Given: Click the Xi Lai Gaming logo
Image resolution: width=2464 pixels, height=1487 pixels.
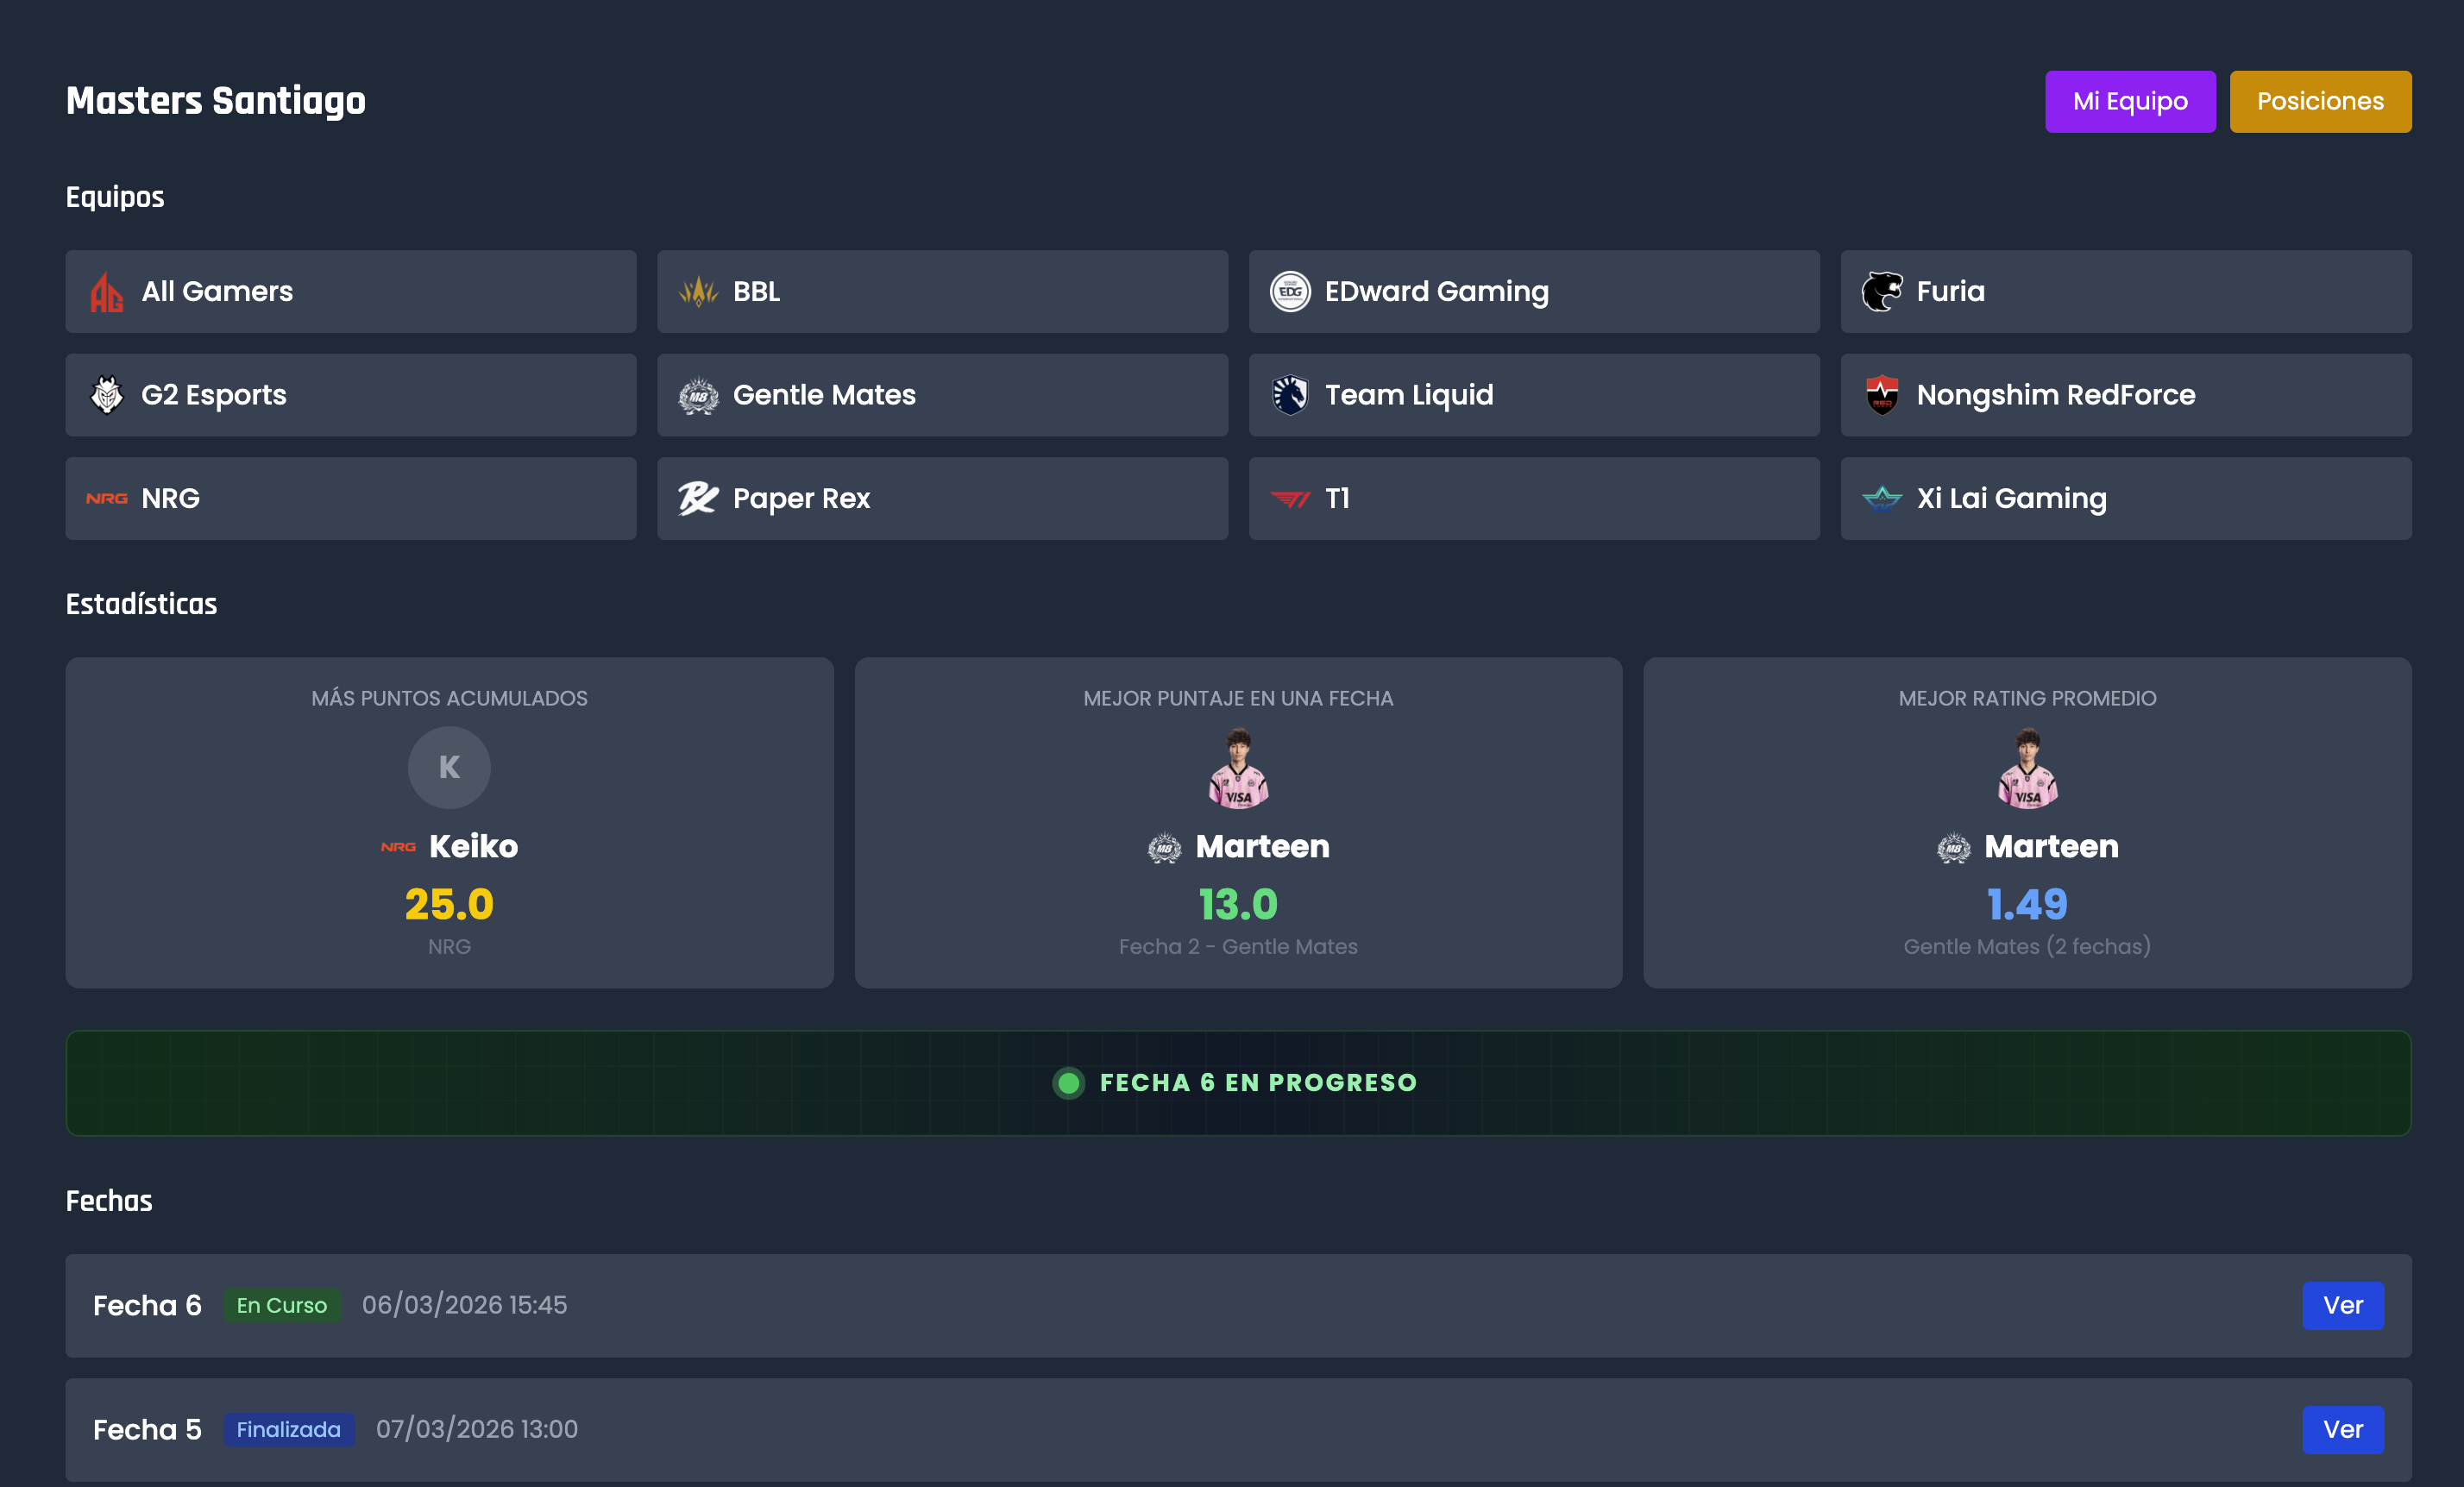Looking at the screenshot, I should [1881, 498].
